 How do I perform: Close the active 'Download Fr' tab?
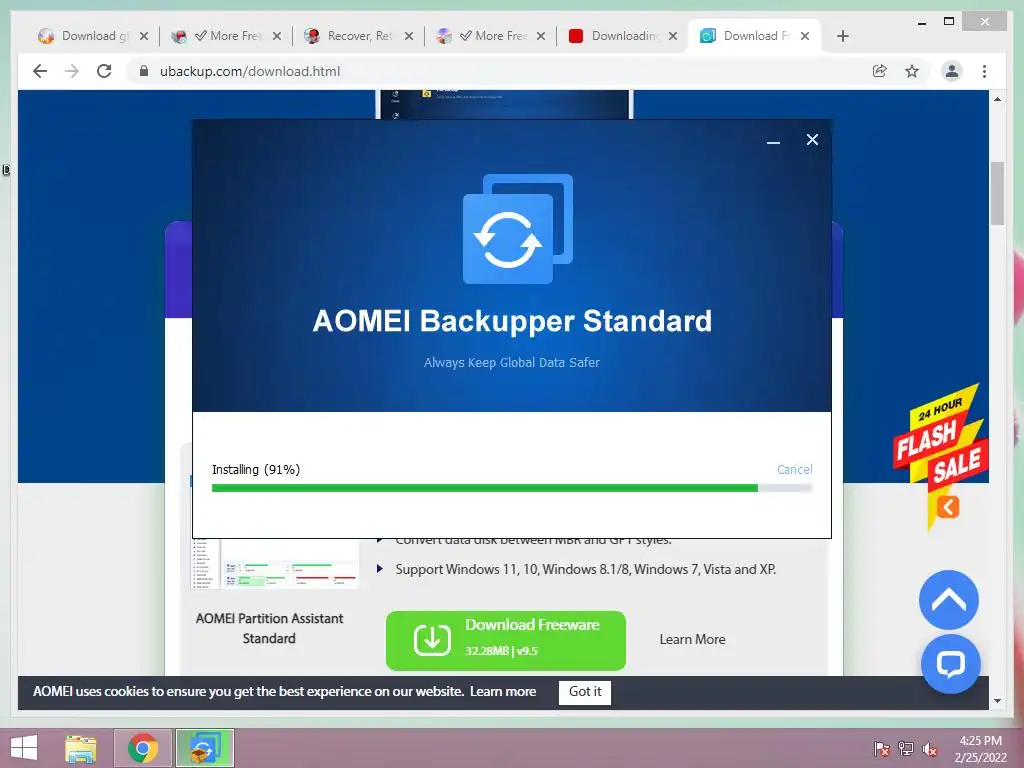[x=805, y=36]
